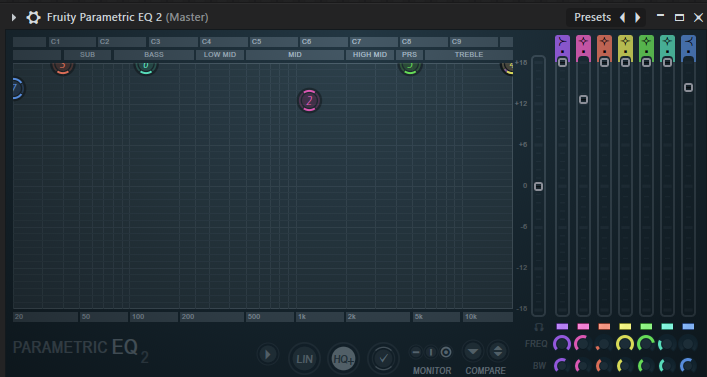
Task: Set Monitor to the circle option
Action: pos(445,352)
